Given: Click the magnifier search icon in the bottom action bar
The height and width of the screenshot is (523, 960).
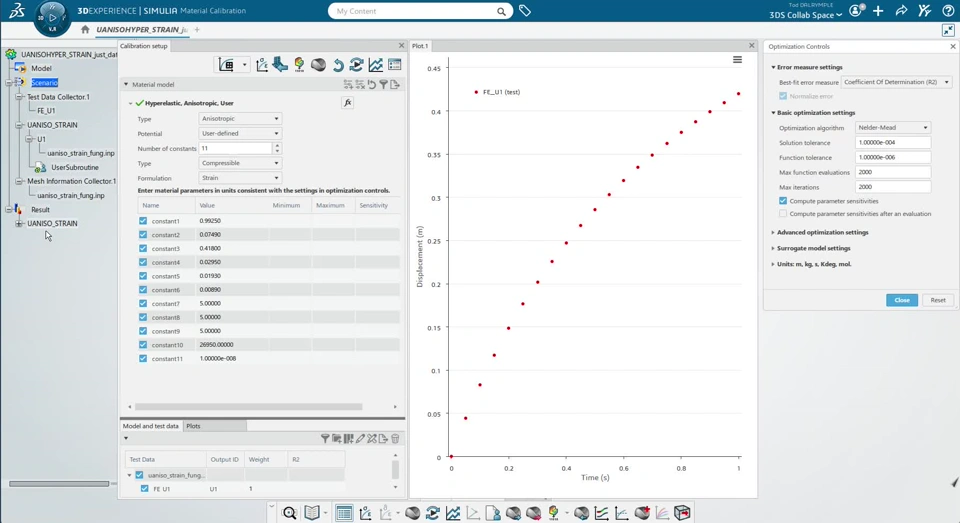Looking at the screenshot, I should pyautogui.click(x=290, y=513).
